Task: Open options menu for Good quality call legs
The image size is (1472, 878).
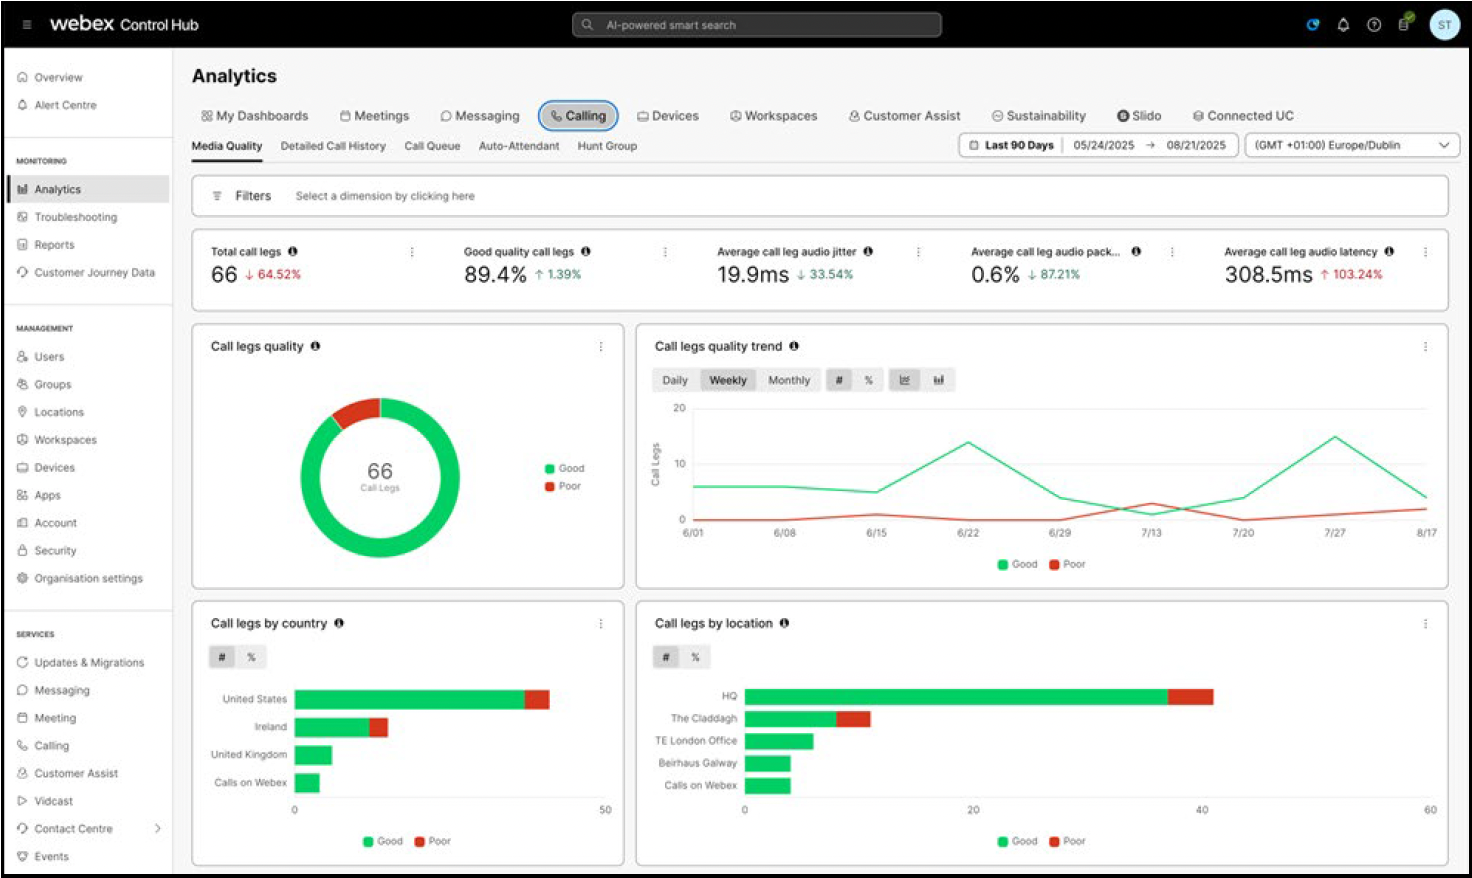Action: [x=665, y=252]
